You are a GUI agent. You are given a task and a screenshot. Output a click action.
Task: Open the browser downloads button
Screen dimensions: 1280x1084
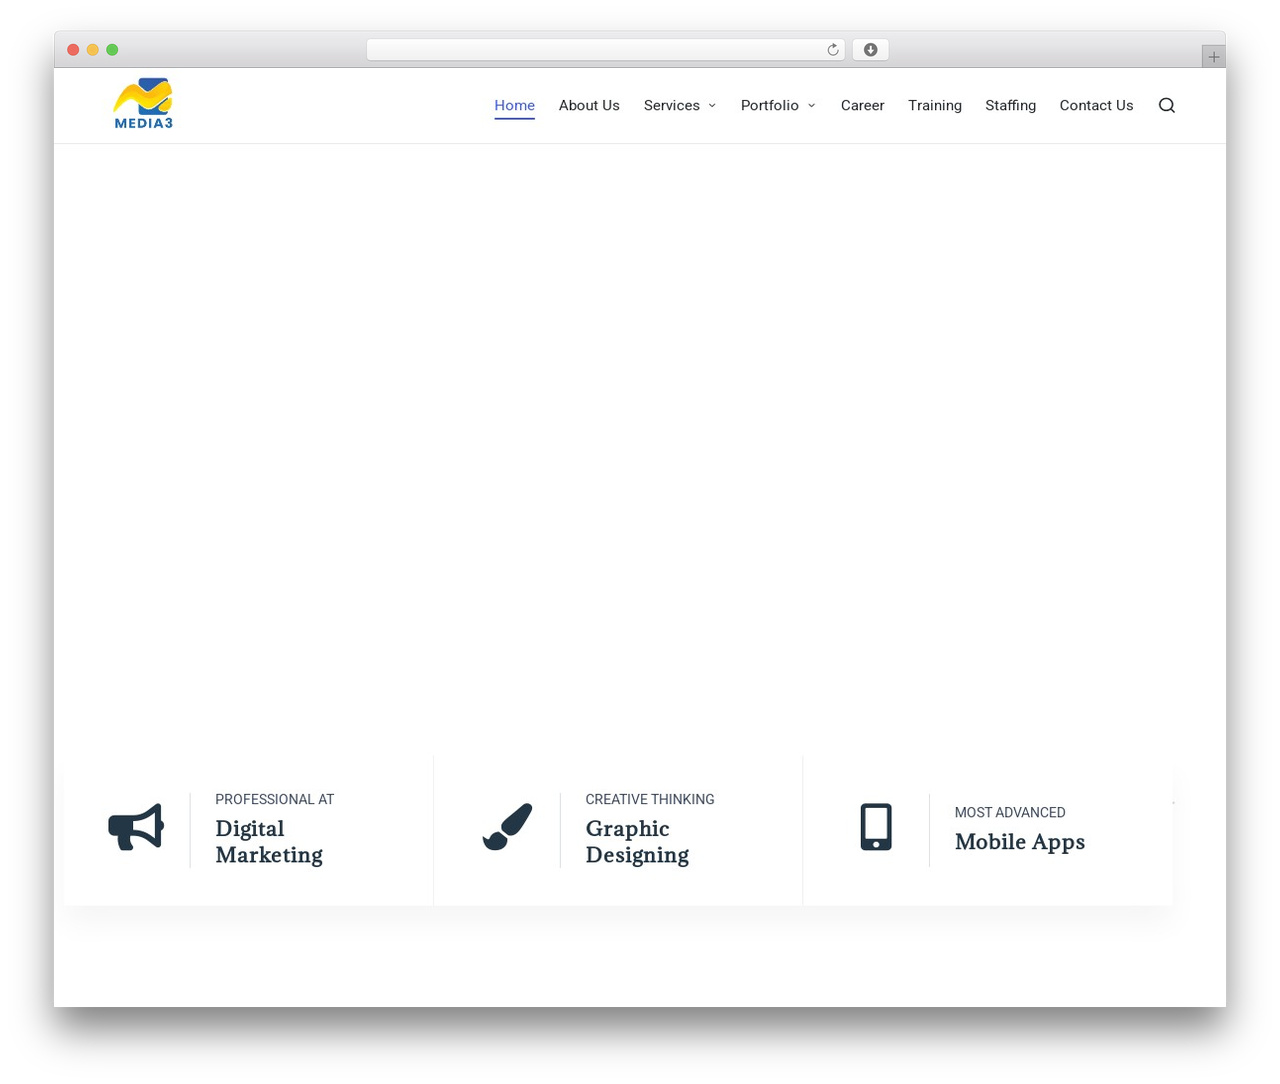pyautogui.click(x=870, y=50)
